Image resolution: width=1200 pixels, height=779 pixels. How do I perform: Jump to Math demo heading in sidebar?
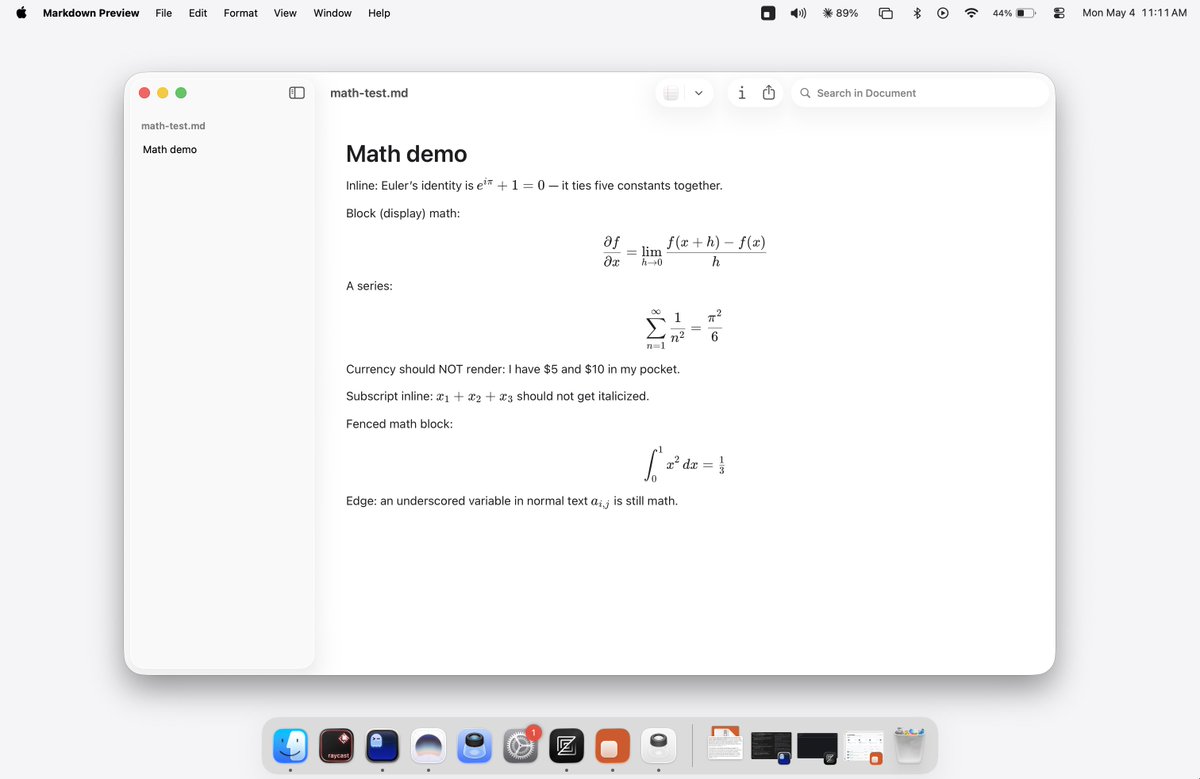coord(170,149)
